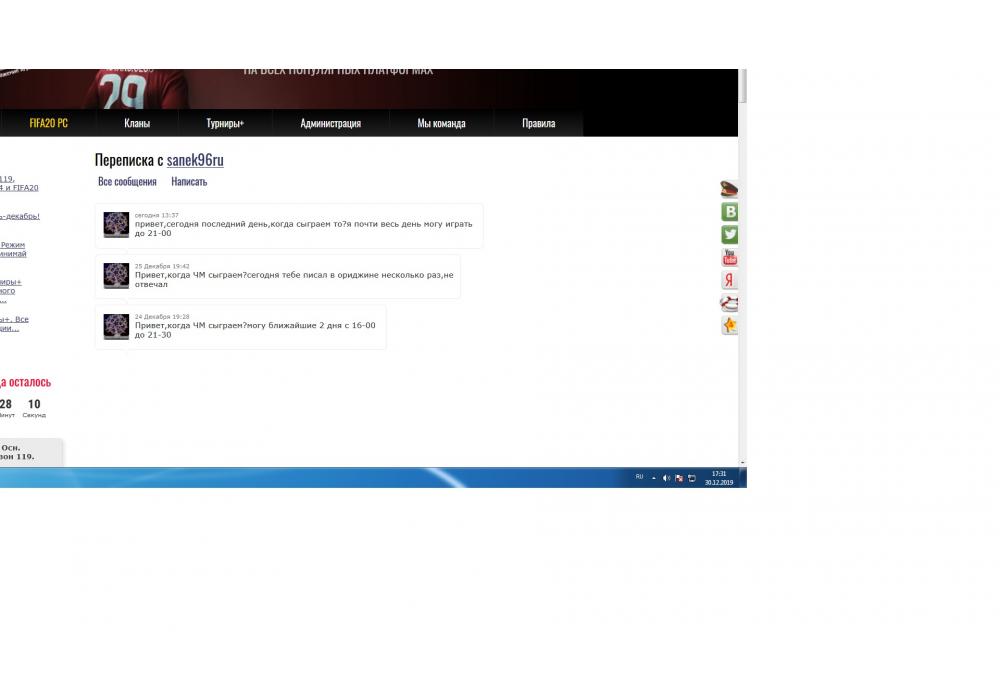Open the FIFA20 PC menu
The image size is (1000, 700).
coord(48,123)
